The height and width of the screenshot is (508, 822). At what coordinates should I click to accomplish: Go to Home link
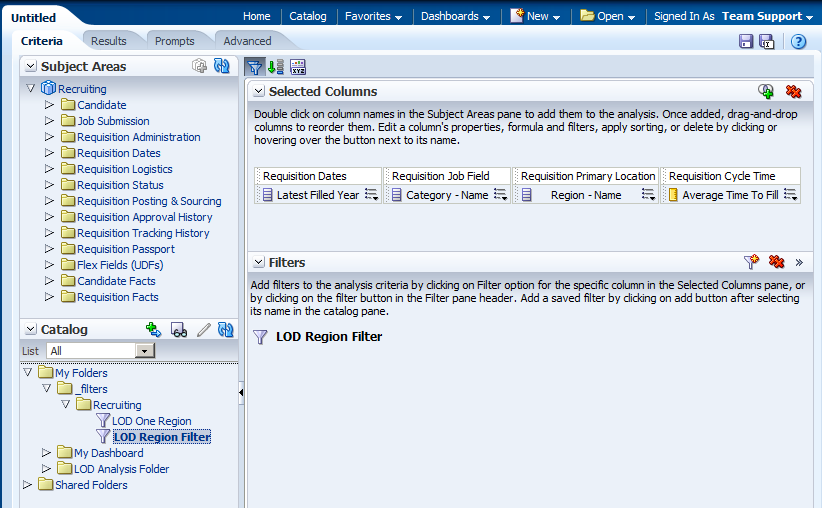[x=256, y=16]
